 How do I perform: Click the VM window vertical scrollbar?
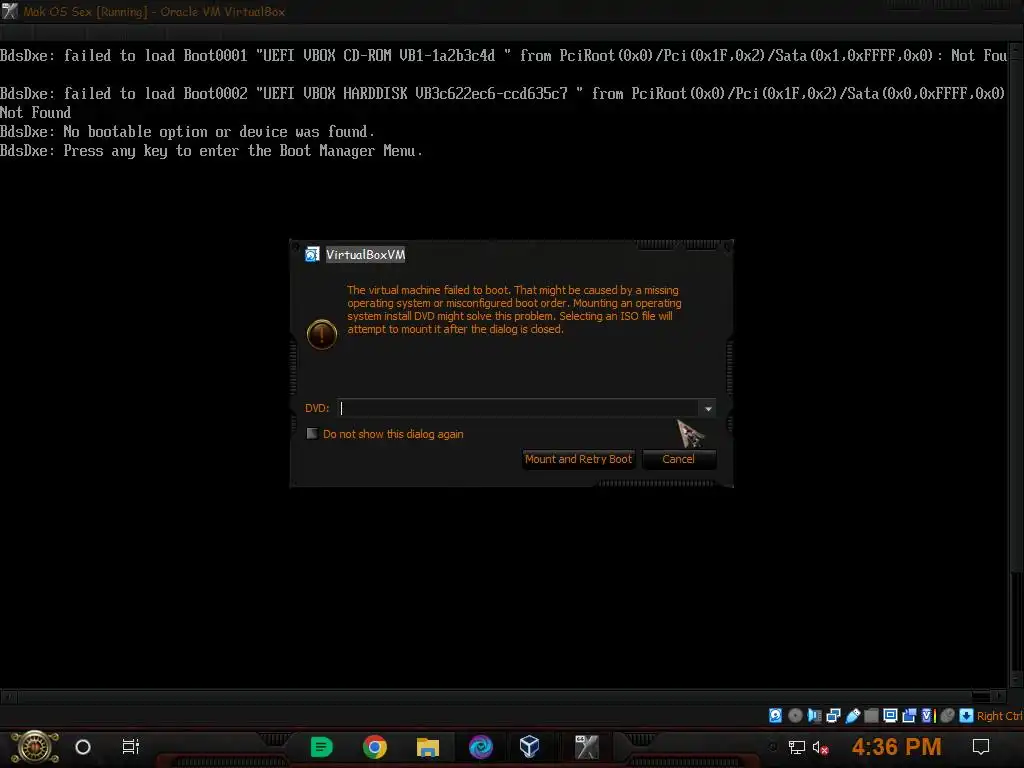tap(1016, 364)
